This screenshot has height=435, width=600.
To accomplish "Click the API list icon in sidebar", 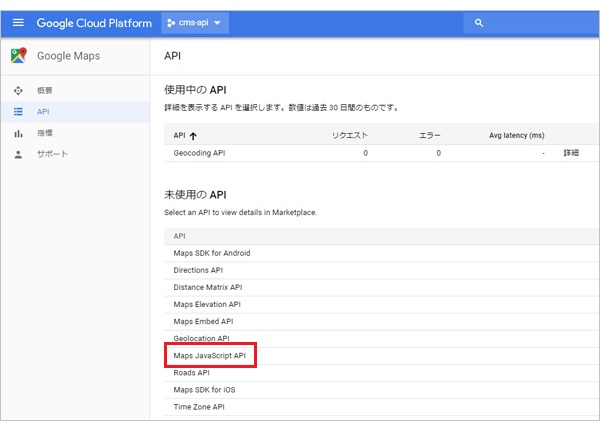I will pos(18,112).
